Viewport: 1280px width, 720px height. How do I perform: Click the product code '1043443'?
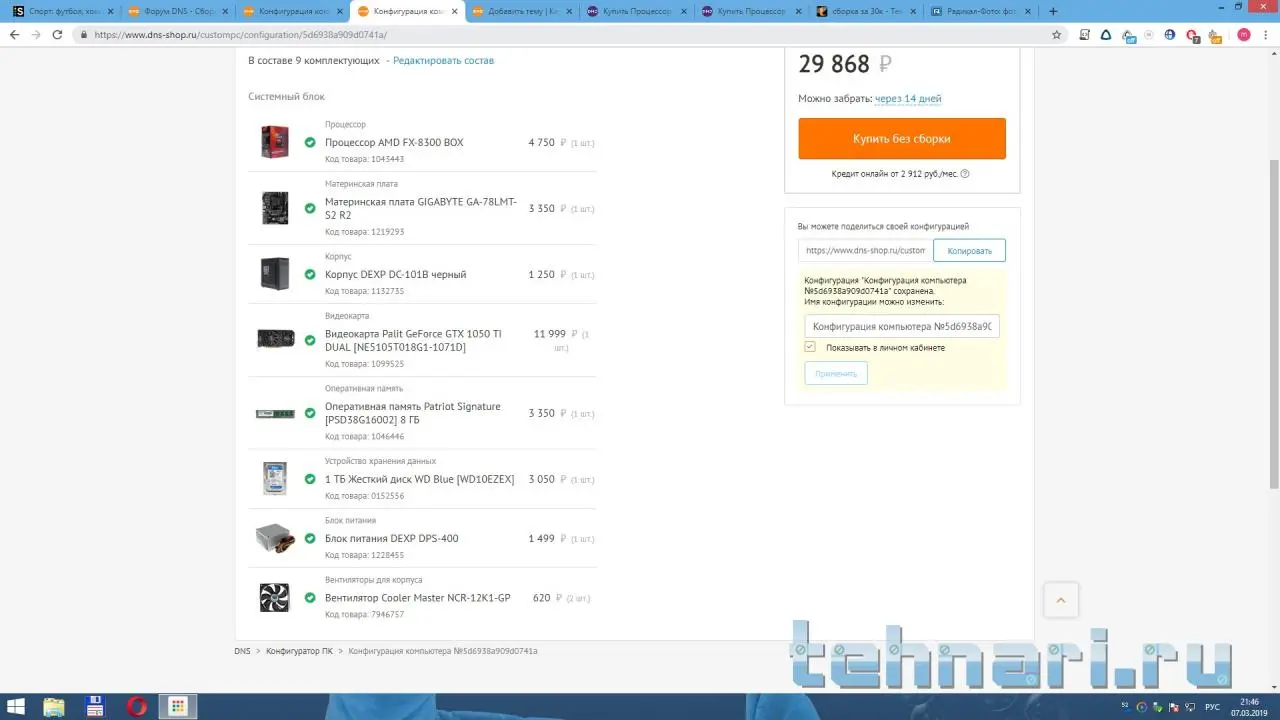pos(387,159)
